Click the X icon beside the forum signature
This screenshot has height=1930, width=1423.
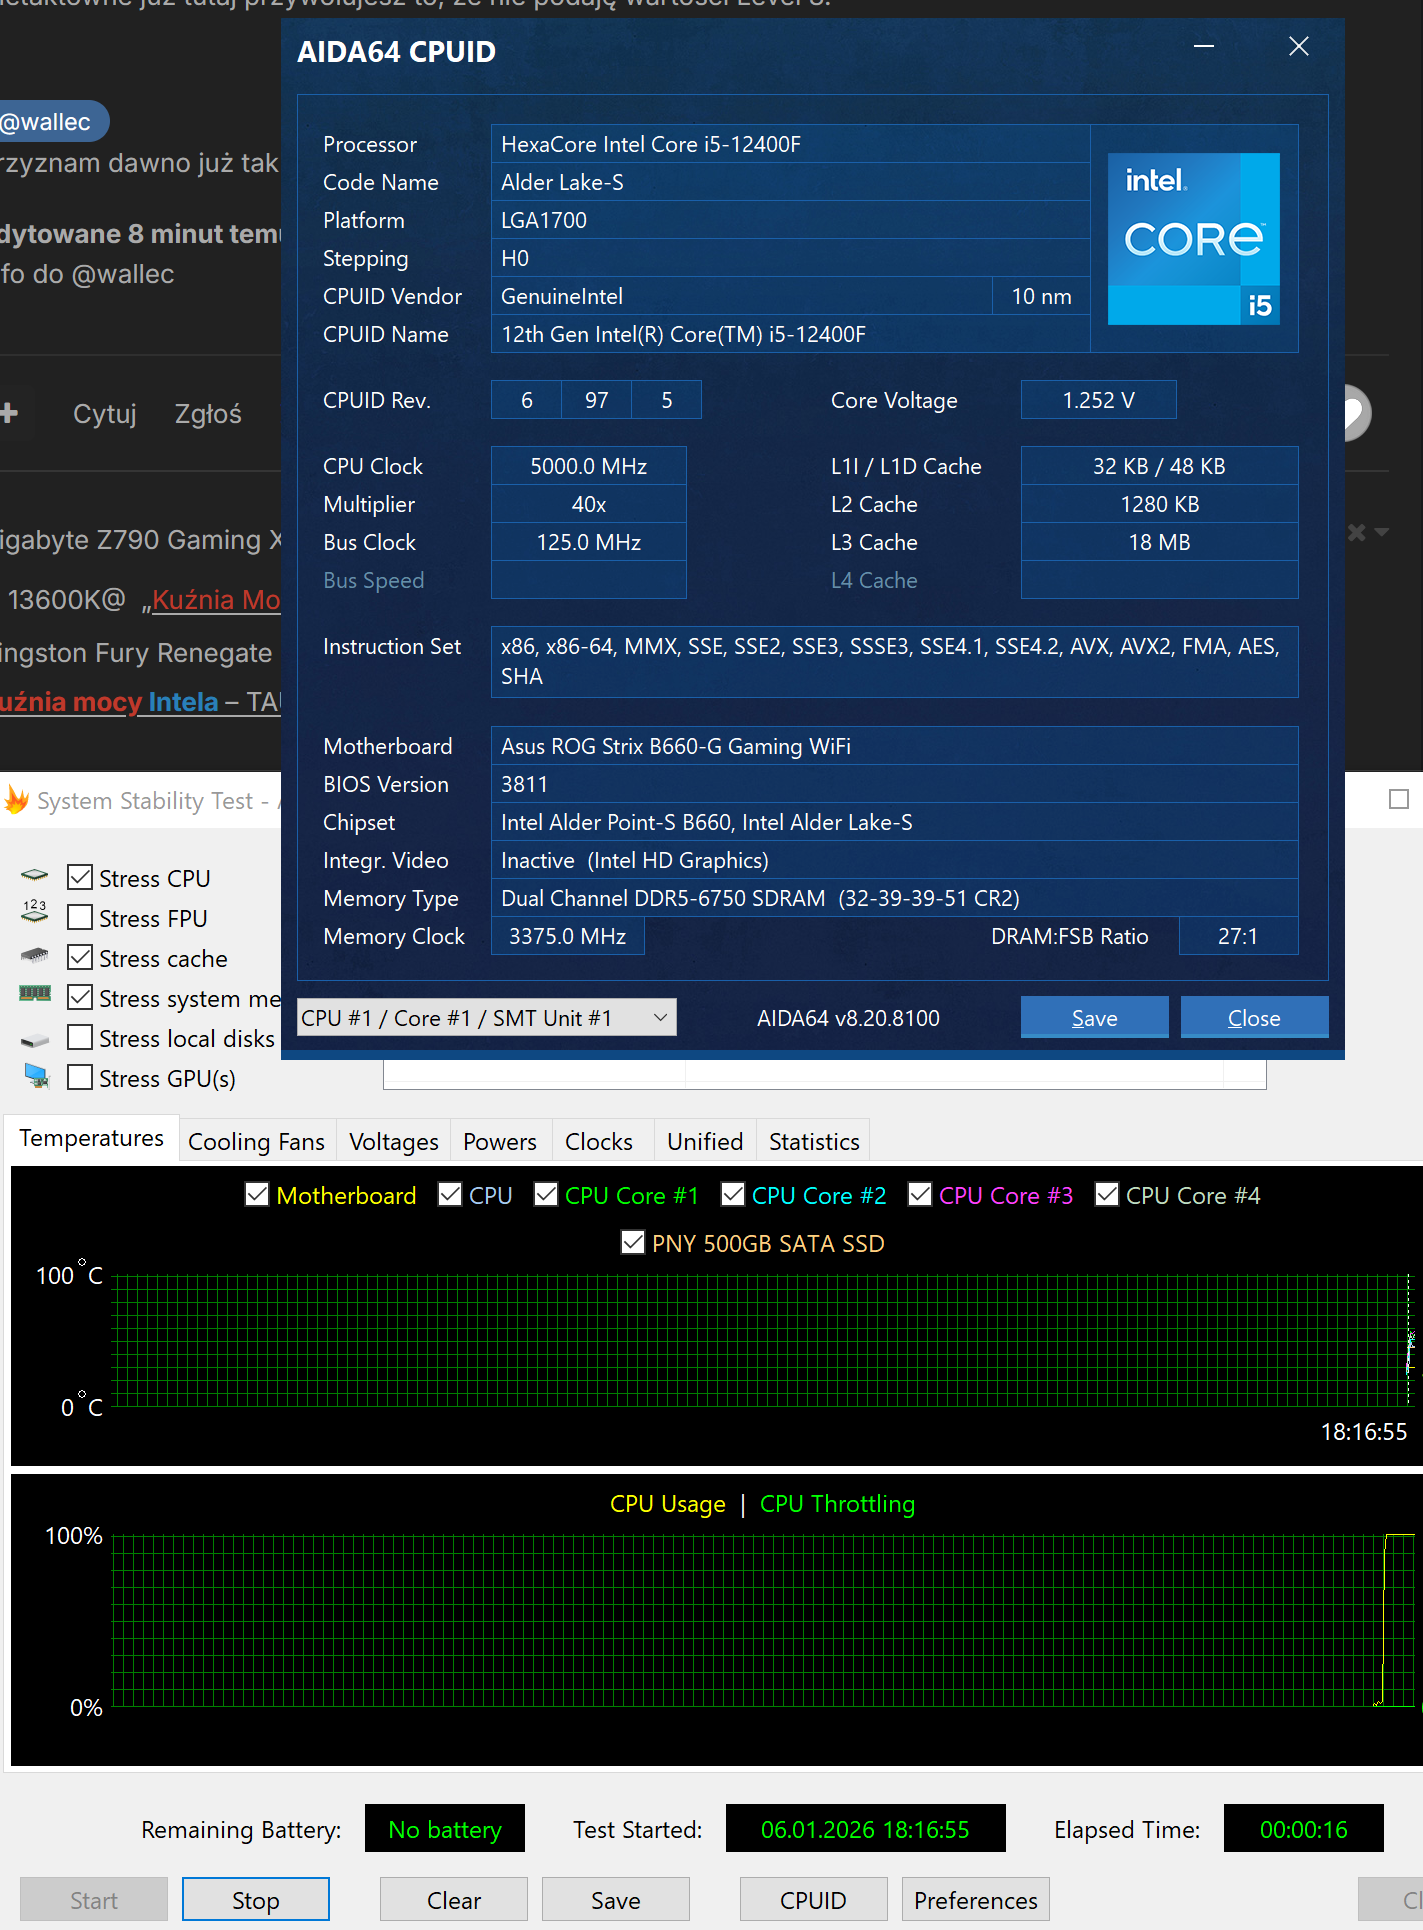coord(1356,532)
